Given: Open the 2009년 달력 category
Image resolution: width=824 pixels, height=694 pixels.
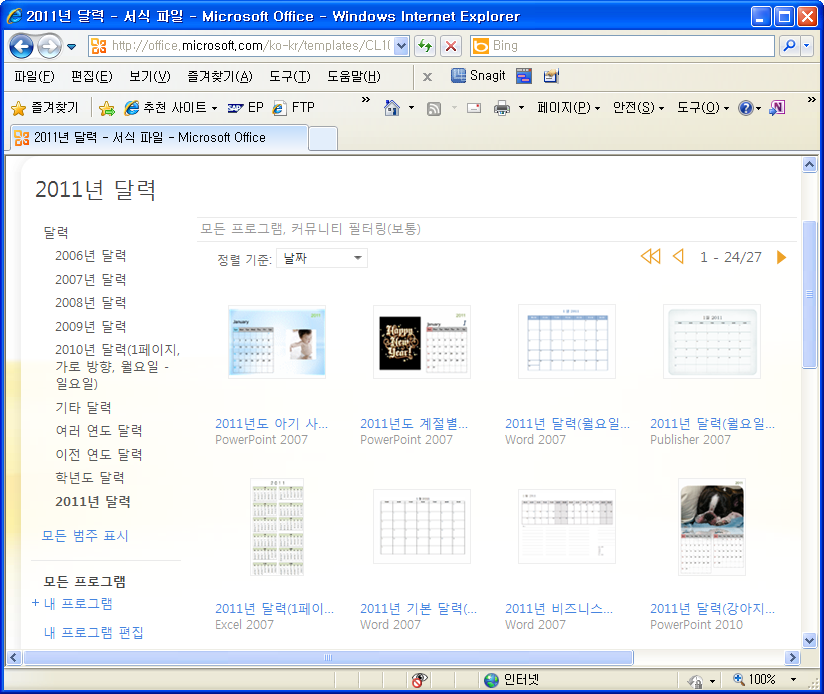Looking at the screenshot, I should [91, 327].
